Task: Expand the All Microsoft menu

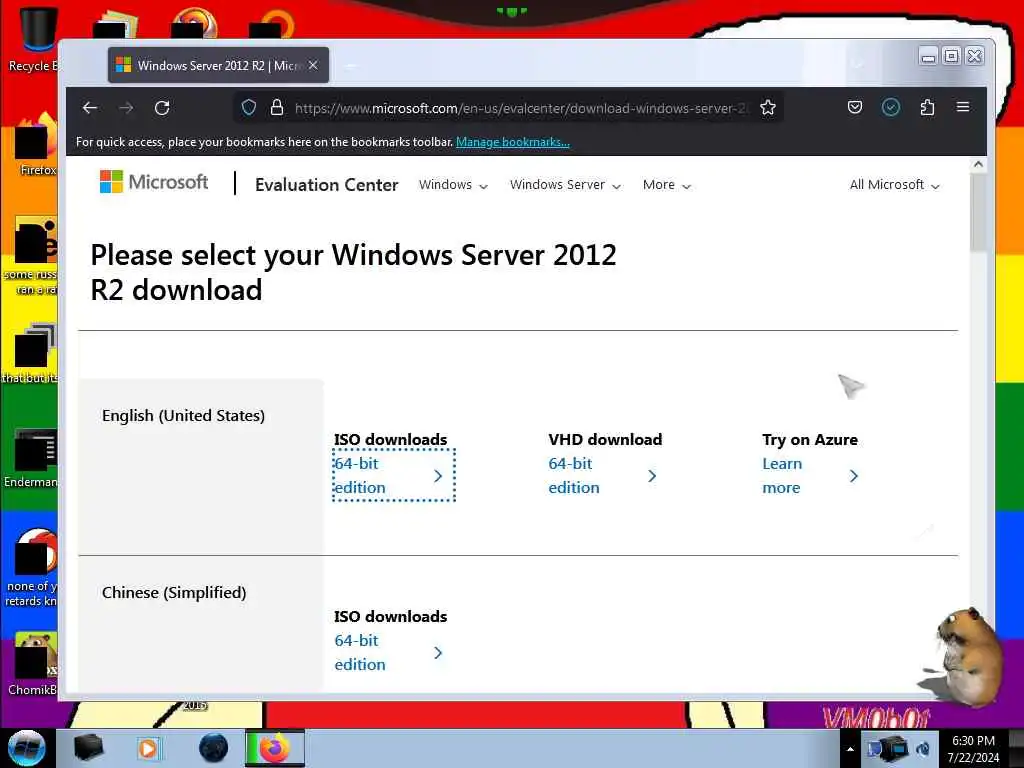Action: click(894, 185)
